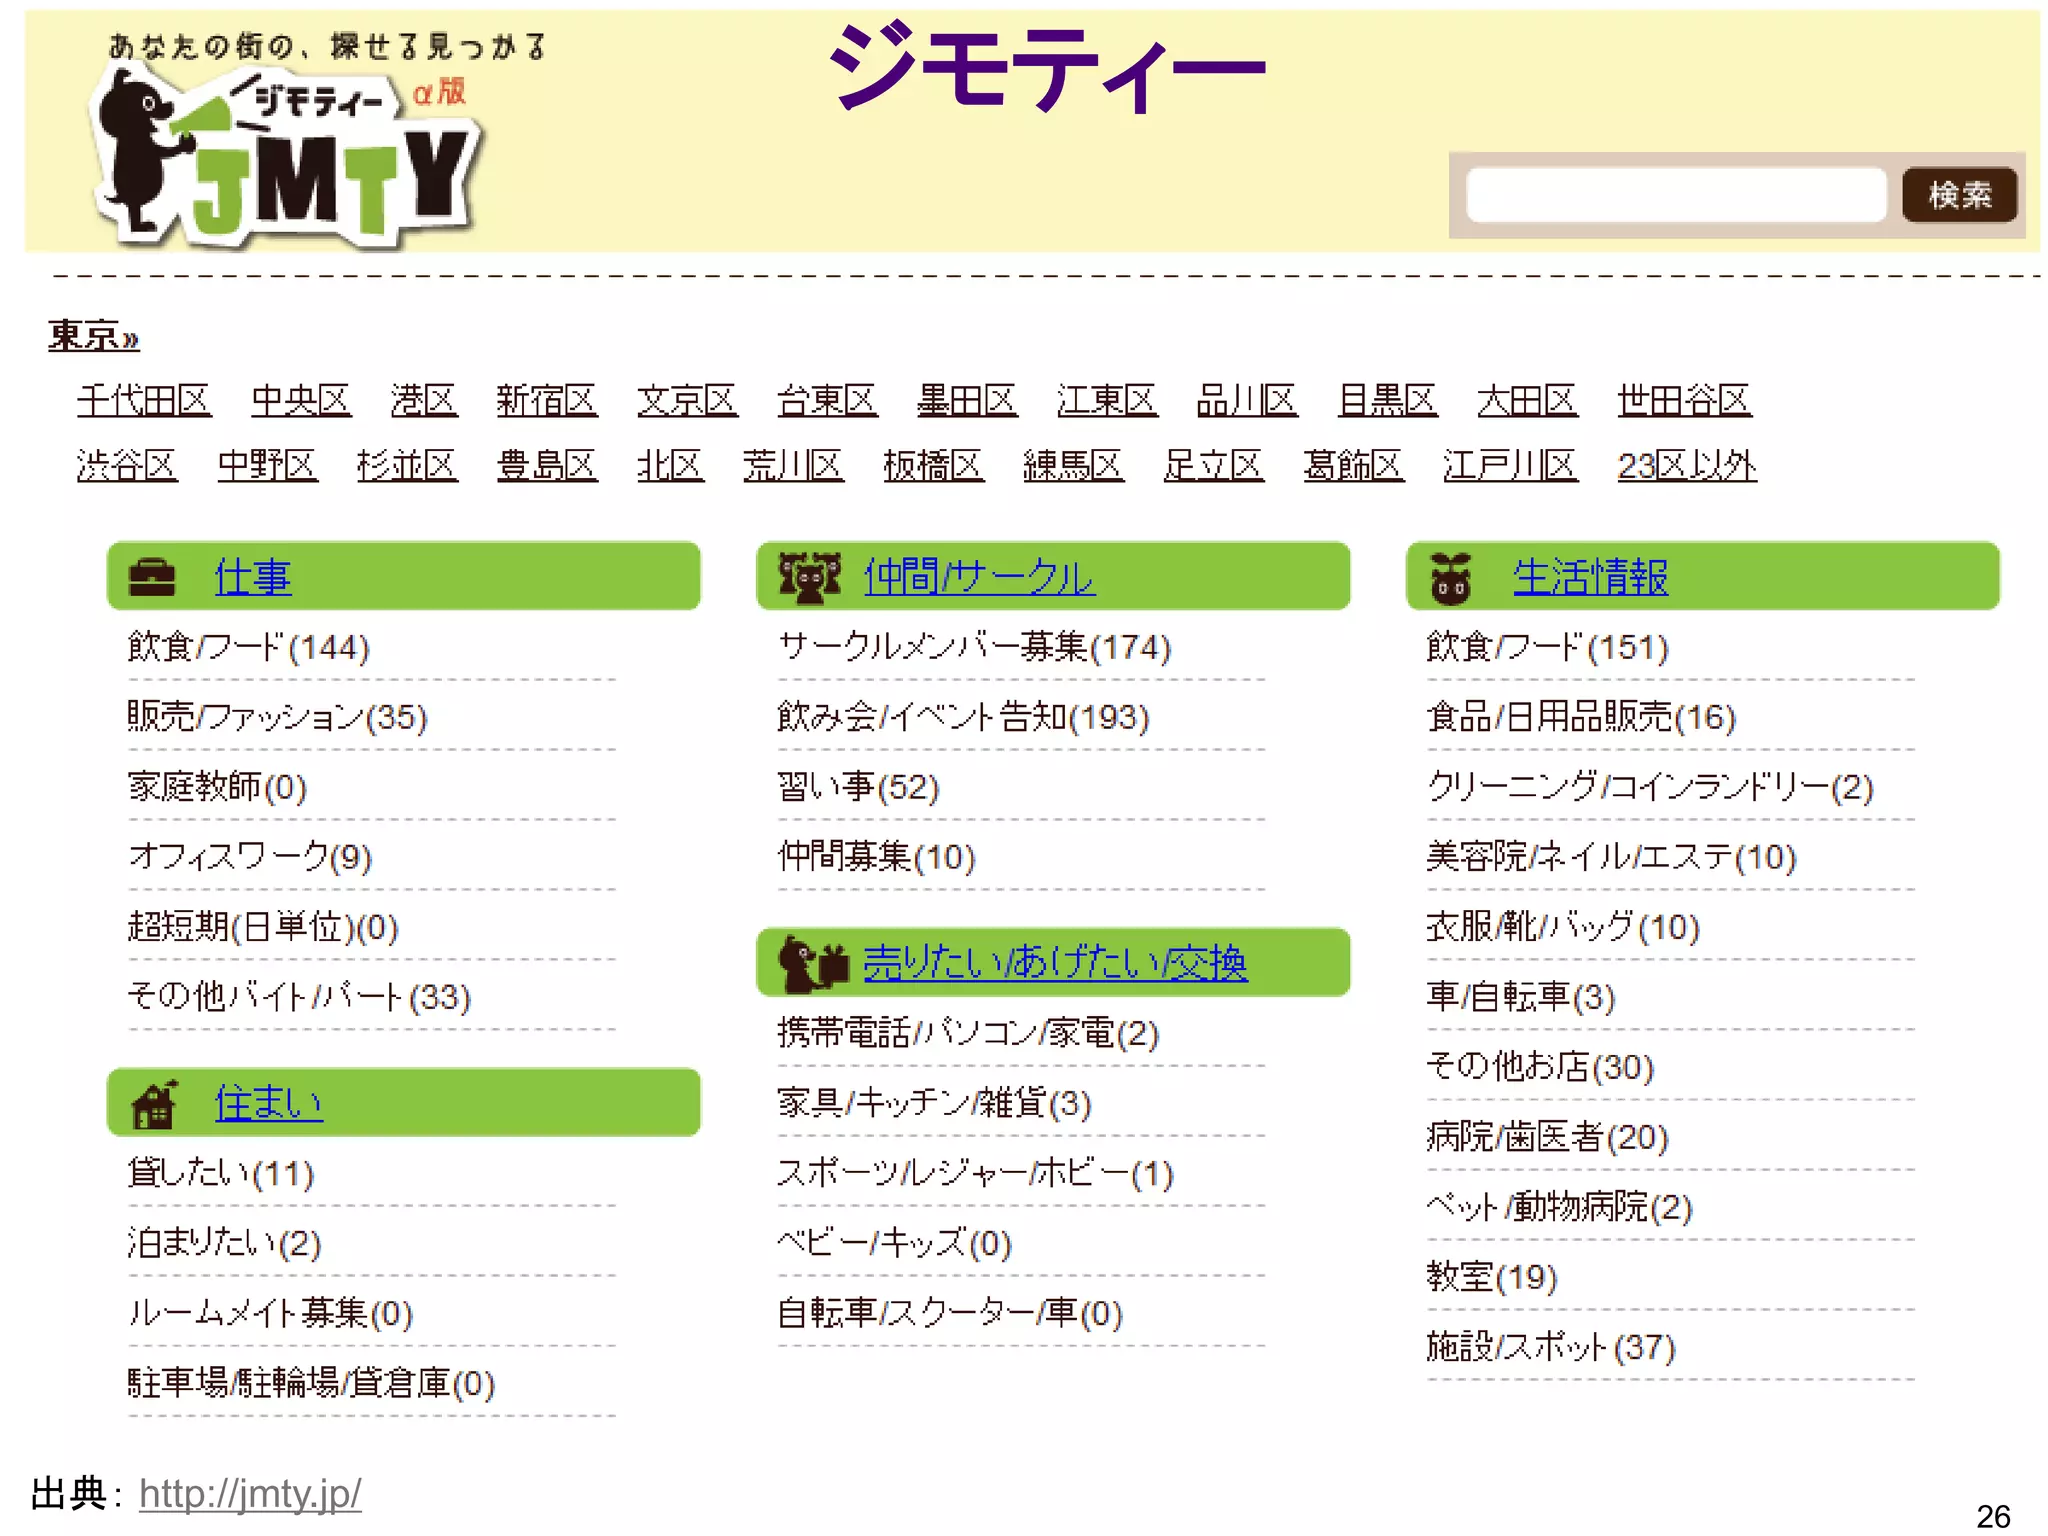Click the 検索 search button
Screen dimensions: 2048x1536
(x=1959, y=194)
